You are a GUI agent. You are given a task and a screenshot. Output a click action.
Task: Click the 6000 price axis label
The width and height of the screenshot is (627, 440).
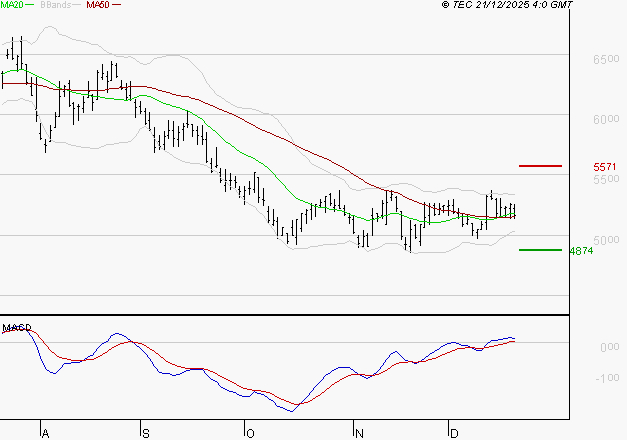coord(606,119)
